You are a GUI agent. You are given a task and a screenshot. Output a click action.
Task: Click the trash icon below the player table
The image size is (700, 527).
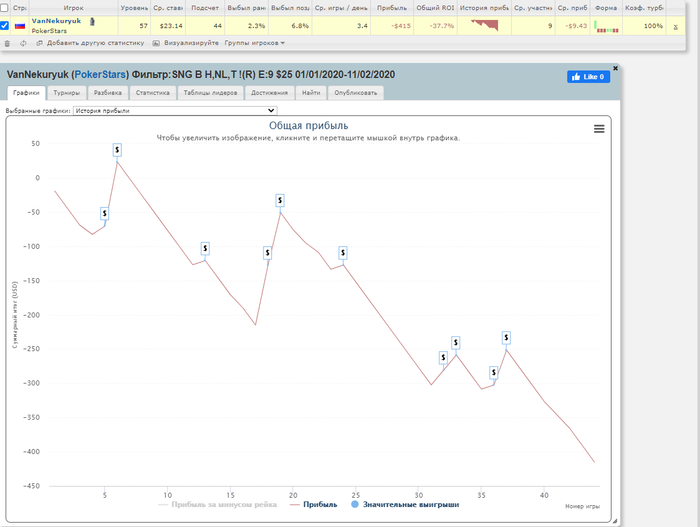[7, 43]
